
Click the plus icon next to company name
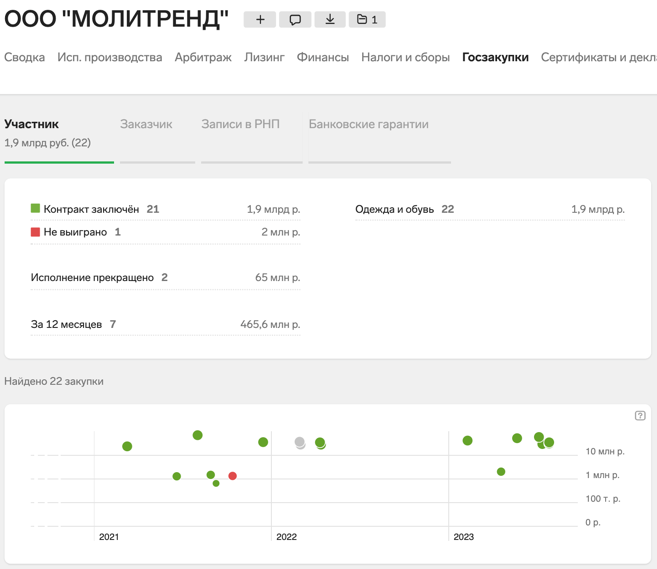click(260, 19)
